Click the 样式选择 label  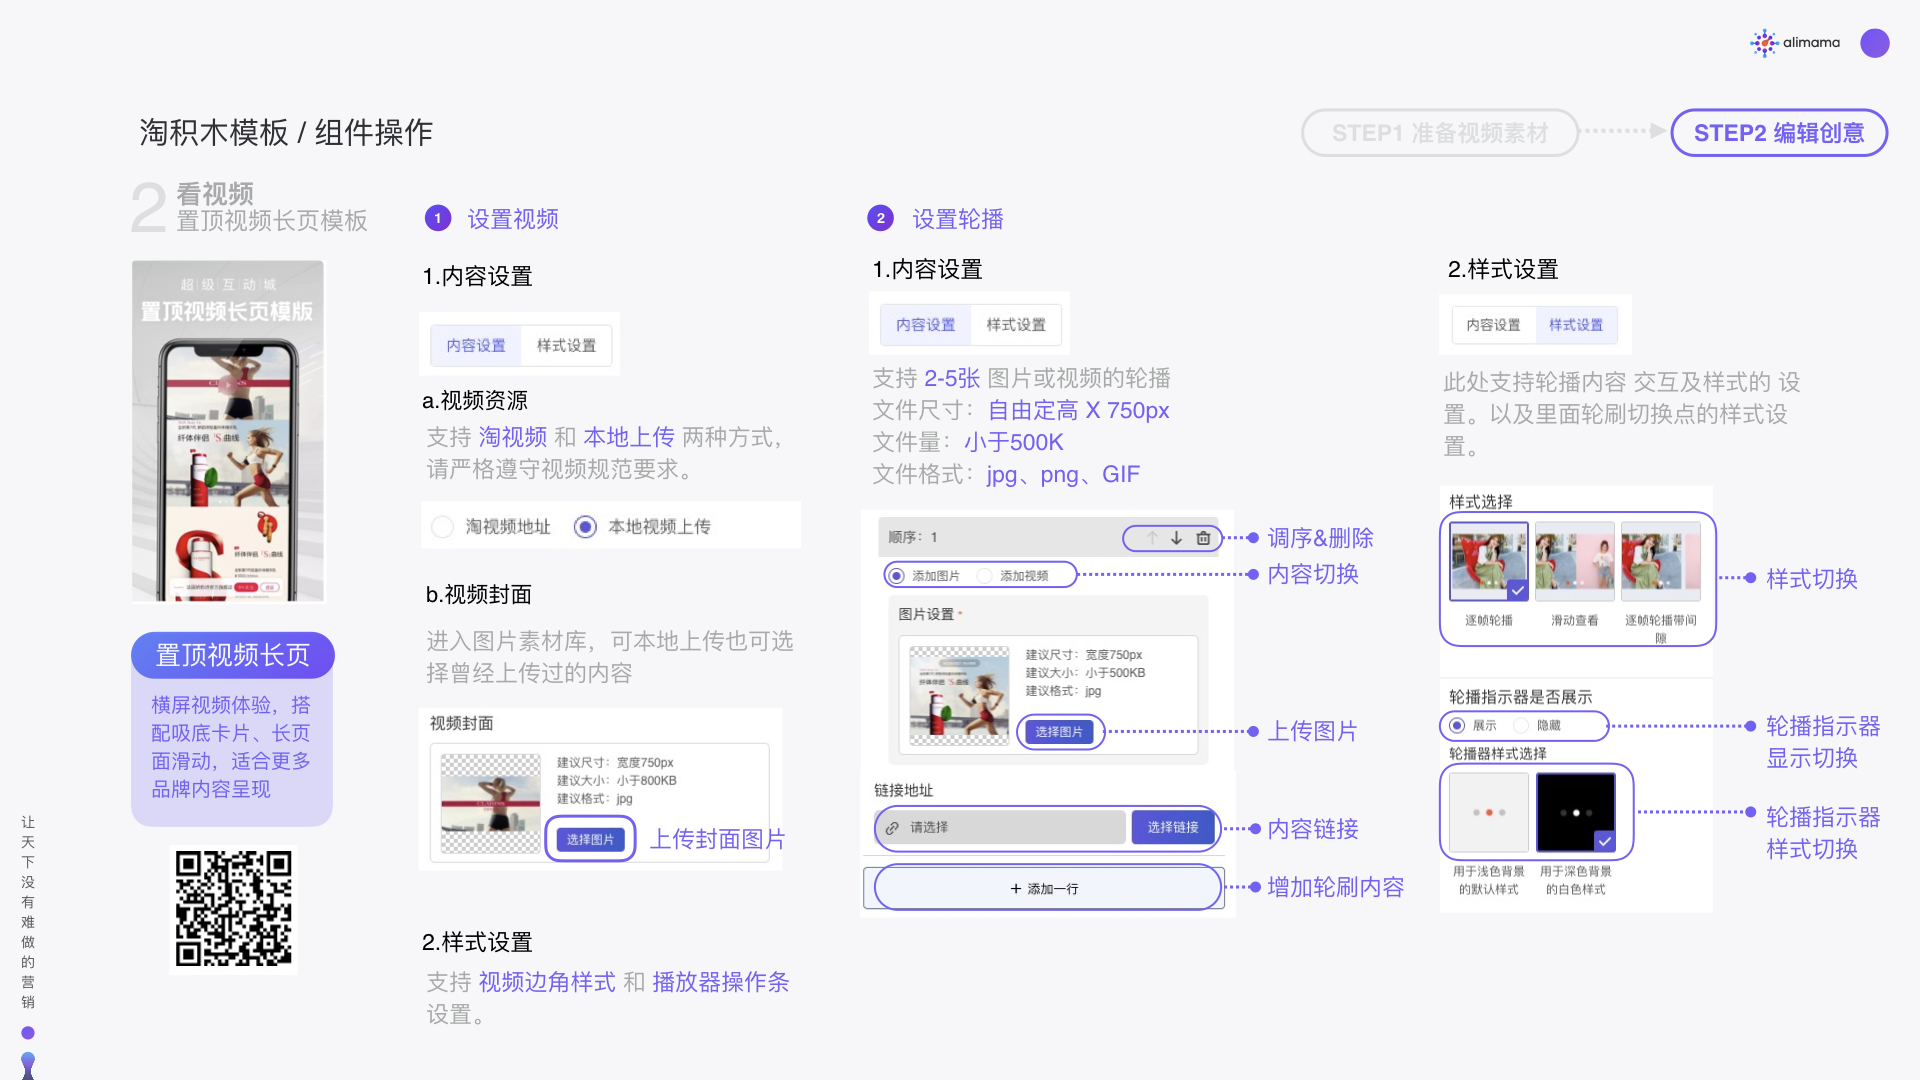[1481, 502]
